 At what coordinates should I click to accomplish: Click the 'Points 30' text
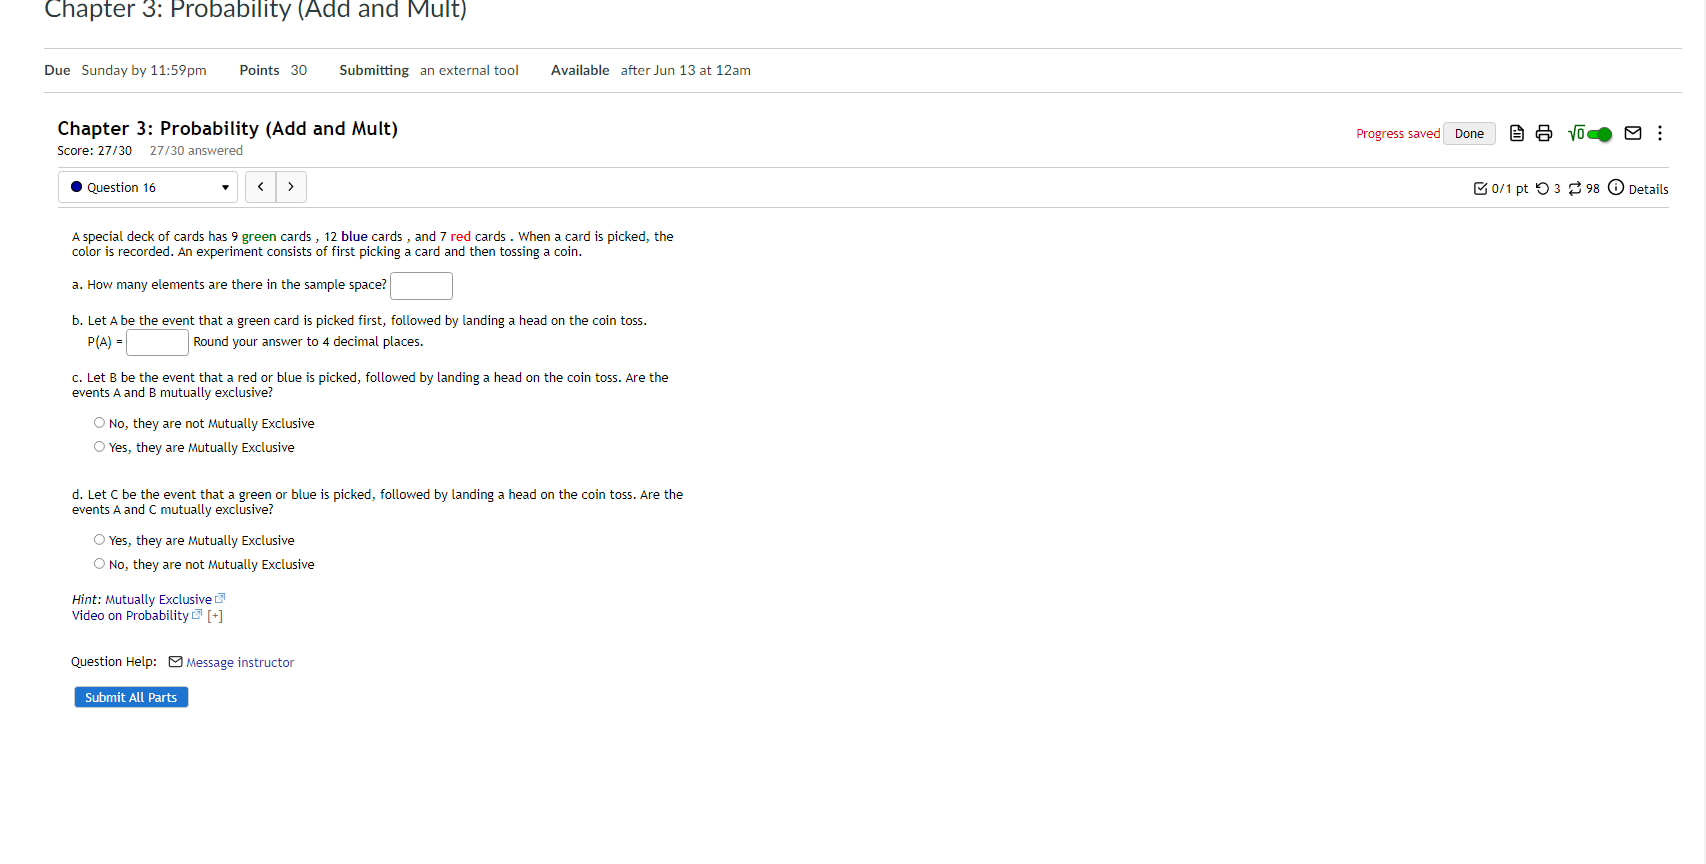[x=273, y=70]
